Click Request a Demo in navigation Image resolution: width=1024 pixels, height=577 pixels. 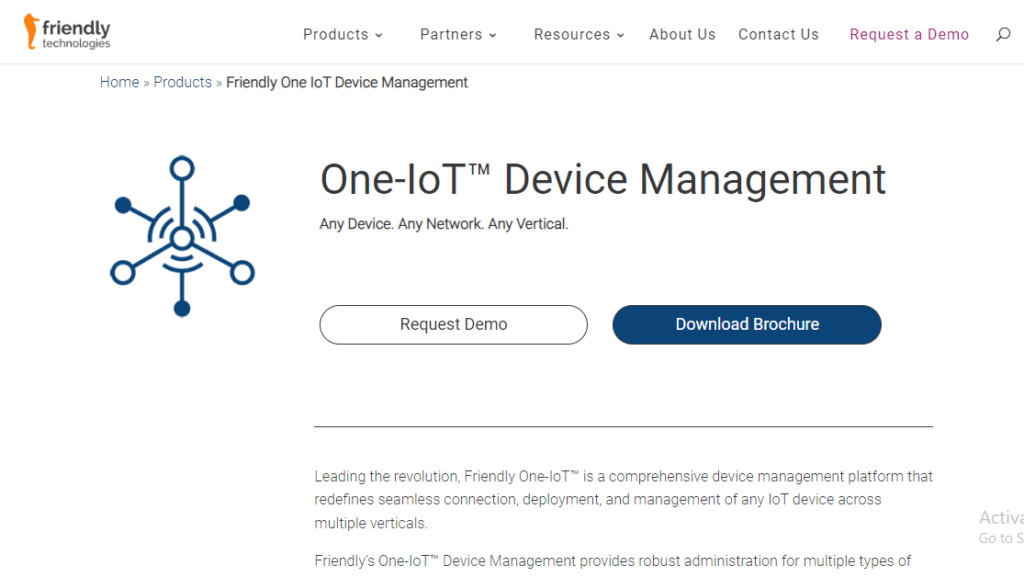[x=909, y=35]
